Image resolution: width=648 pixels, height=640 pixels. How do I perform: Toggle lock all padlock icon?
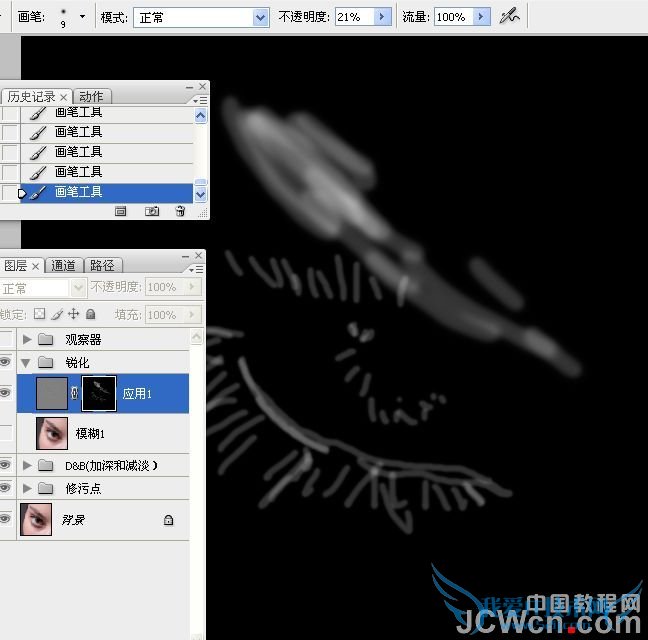pos(91,314)
